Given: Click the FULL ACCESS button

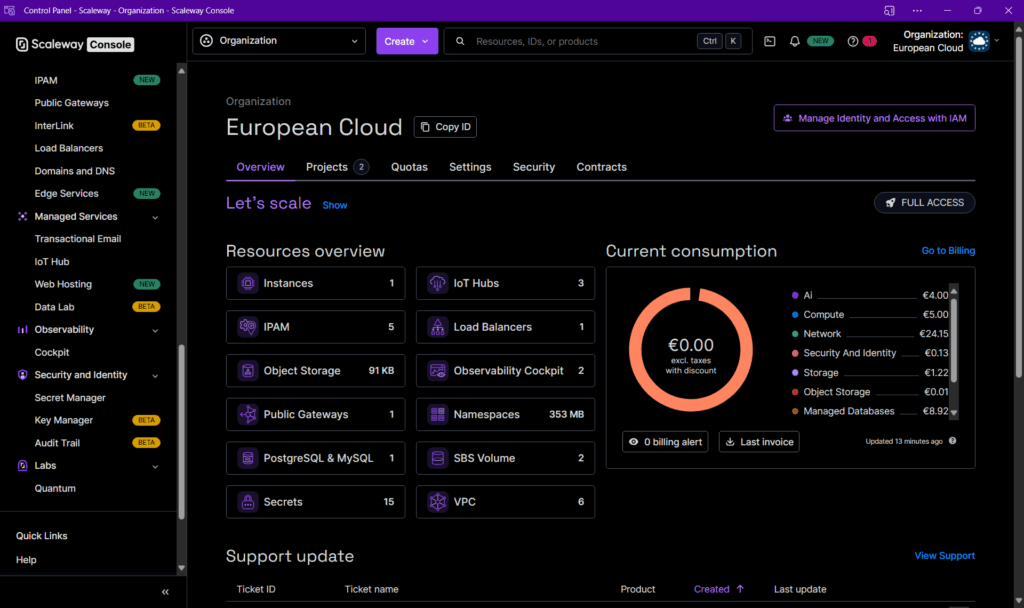Looking at the screenshot, I should tap(925, 202).
